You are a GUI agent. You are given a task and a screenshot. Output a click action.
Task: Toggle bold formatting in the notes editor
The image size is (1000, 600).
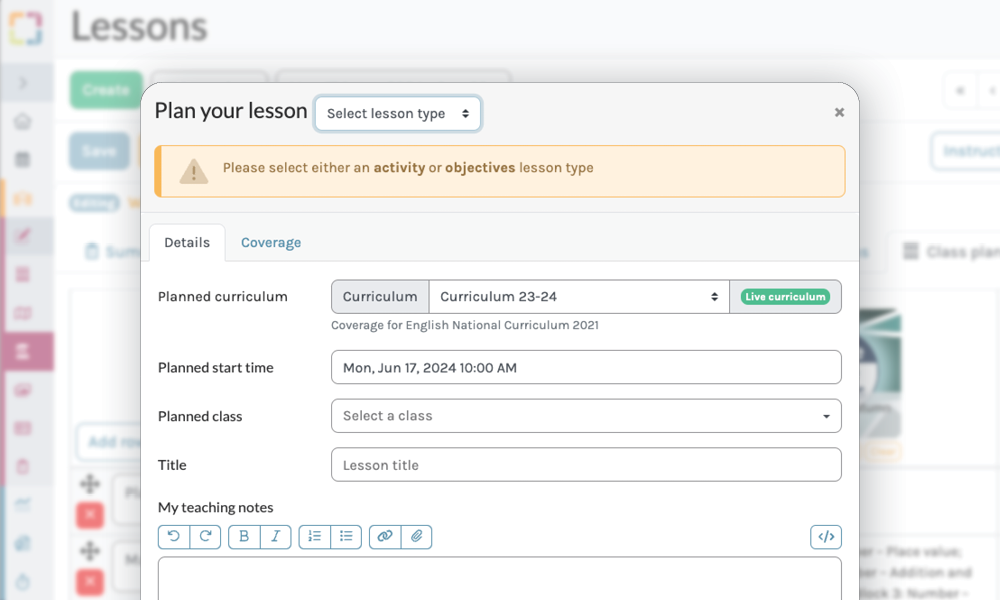coord(244,537)
